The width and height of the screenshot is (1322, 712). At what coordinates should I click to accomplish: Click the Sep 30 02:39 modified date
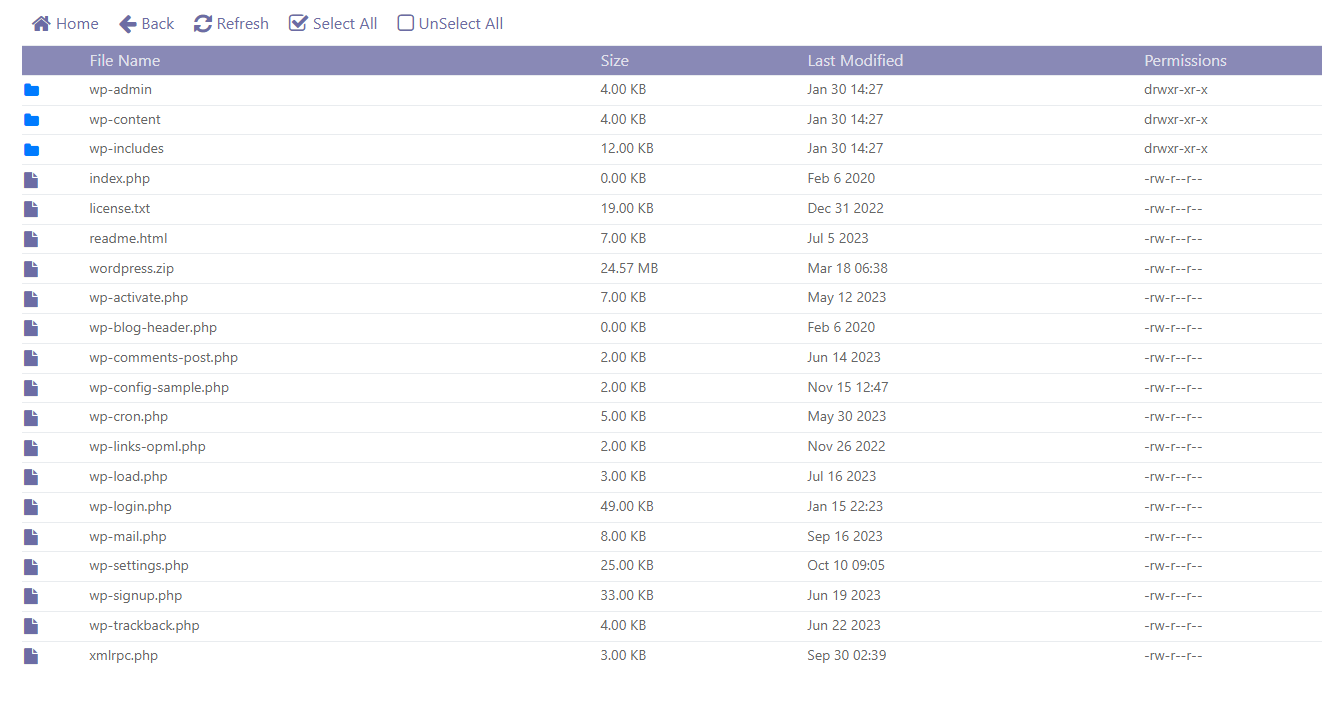coord(846,655)
